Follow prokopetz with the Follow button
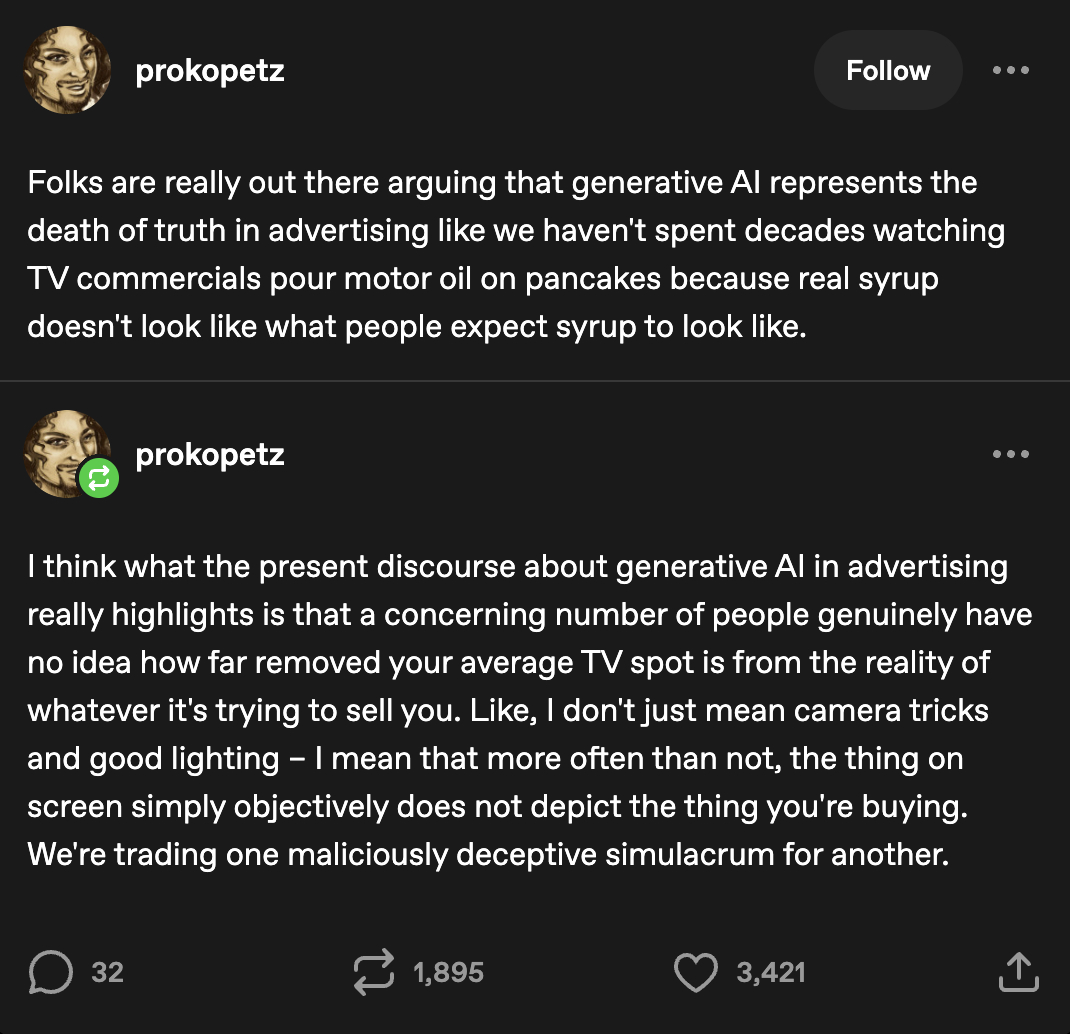The height and width of the screenshot is (1034, 1070). [888, 70]
